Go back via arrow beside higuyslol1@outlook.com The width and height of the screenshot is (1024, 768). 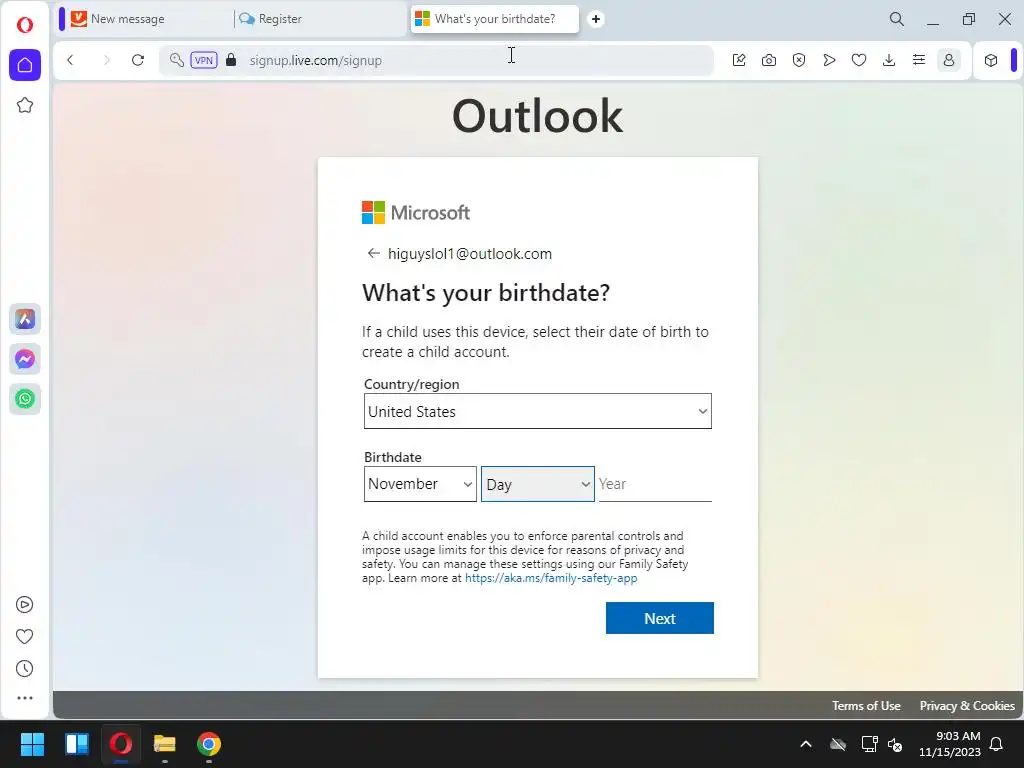click(x=374, y=253)
